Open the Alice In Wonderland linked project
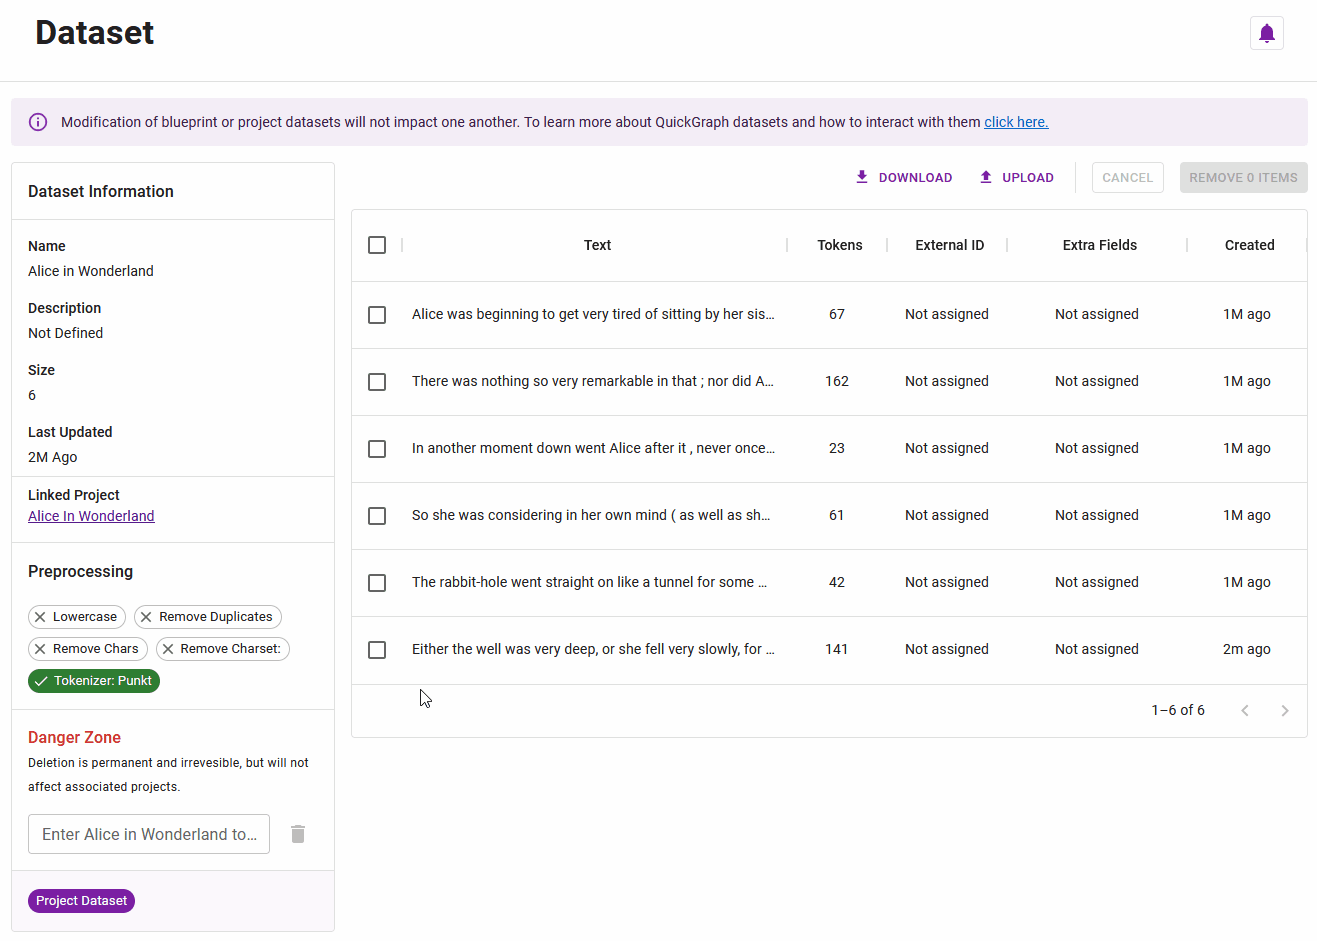Image resolution: width=1317 pixels, height=941 pixels. (91, 516)
